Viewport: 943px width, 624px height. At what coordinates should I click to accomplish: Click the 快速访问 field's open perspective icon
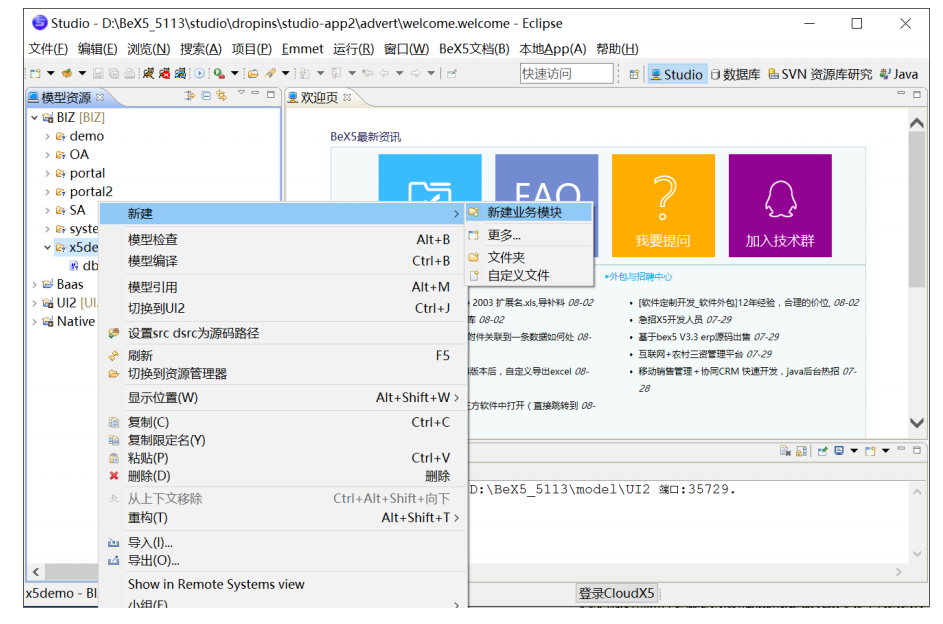tap(633, 74)
